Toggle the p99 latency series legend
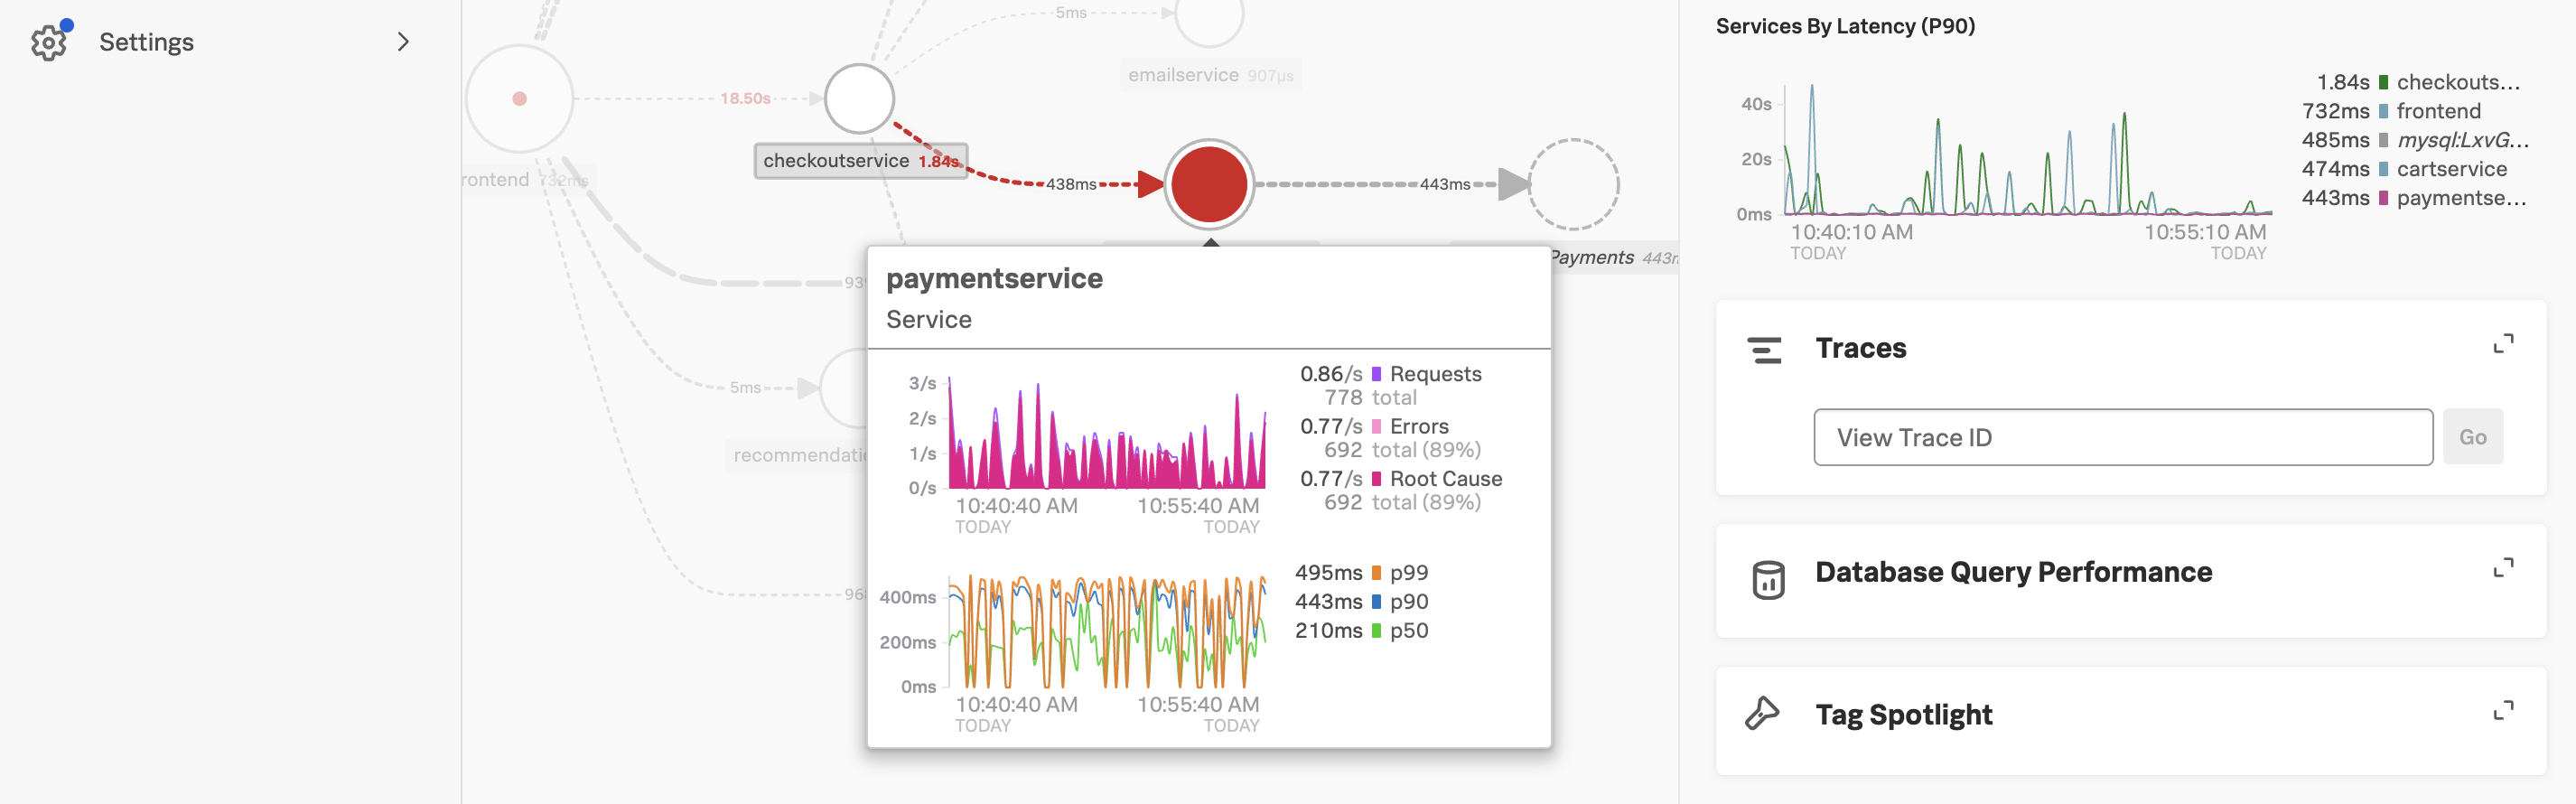 1408,572
